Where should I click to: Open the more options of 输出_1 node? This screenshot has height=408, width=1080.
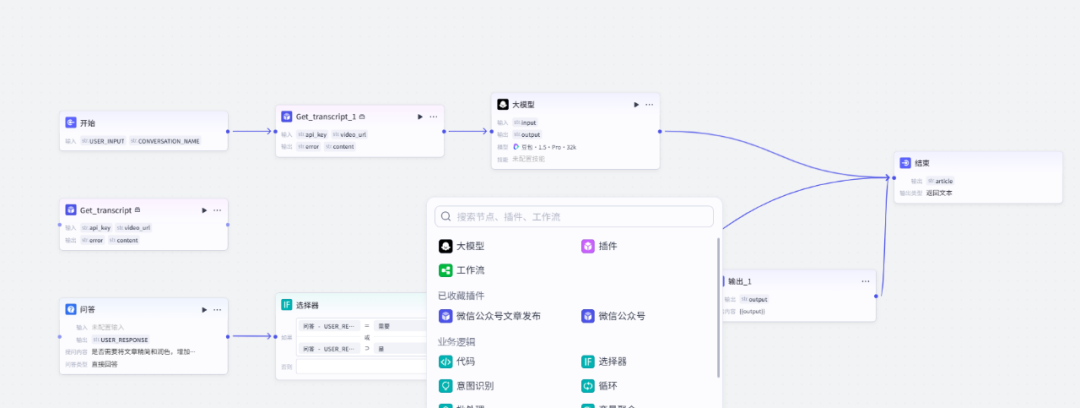click(865, 281)
